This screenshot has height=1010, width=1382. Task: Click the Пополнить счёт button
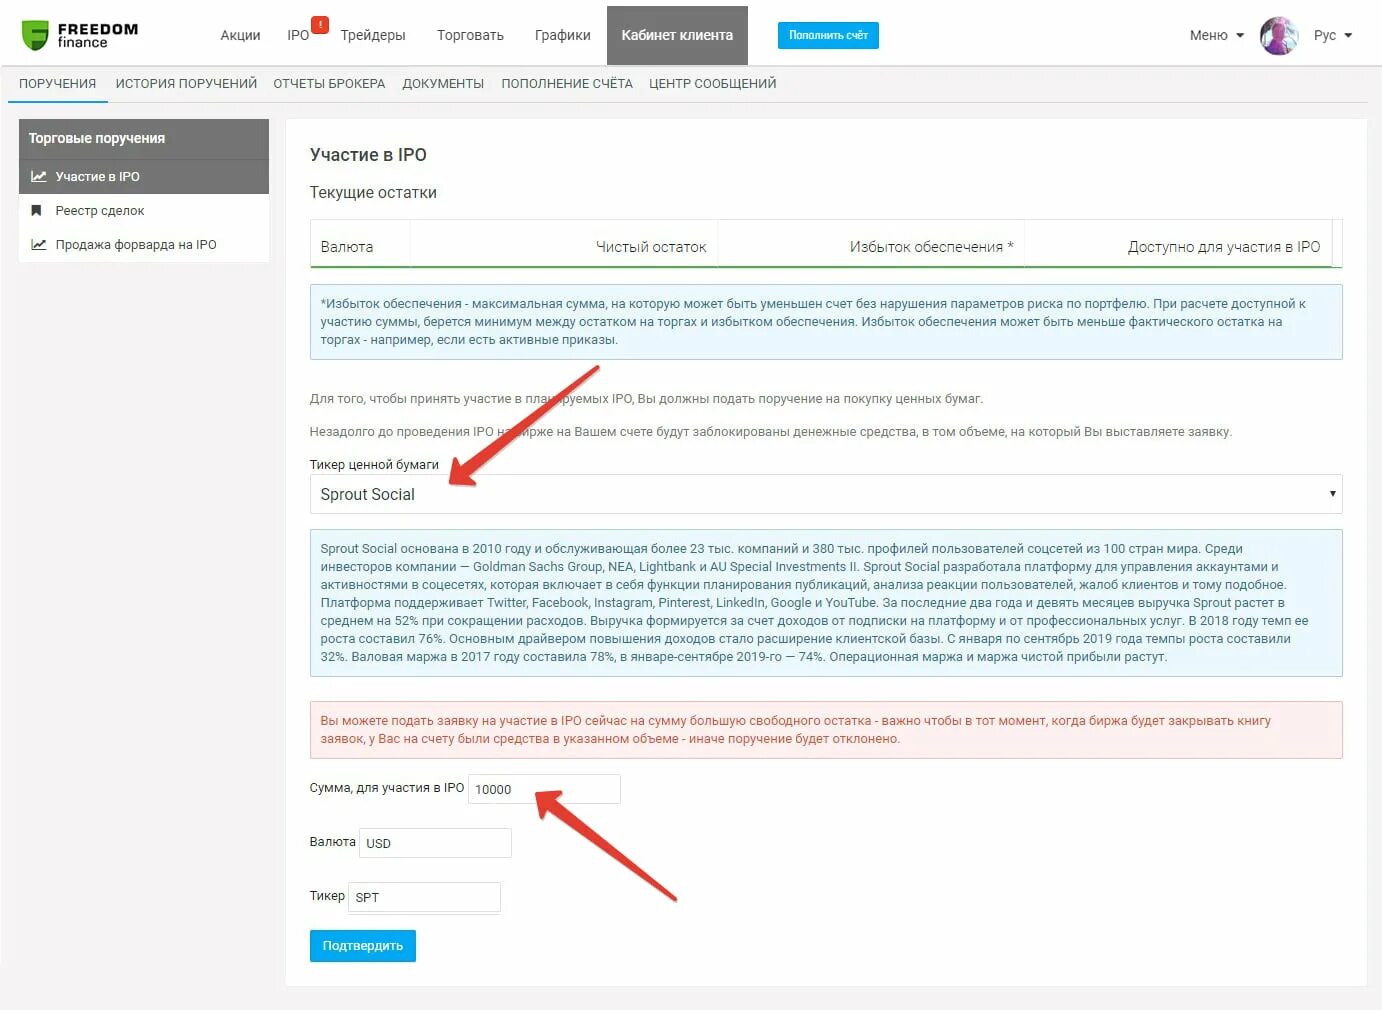click(x=828, y=35)
